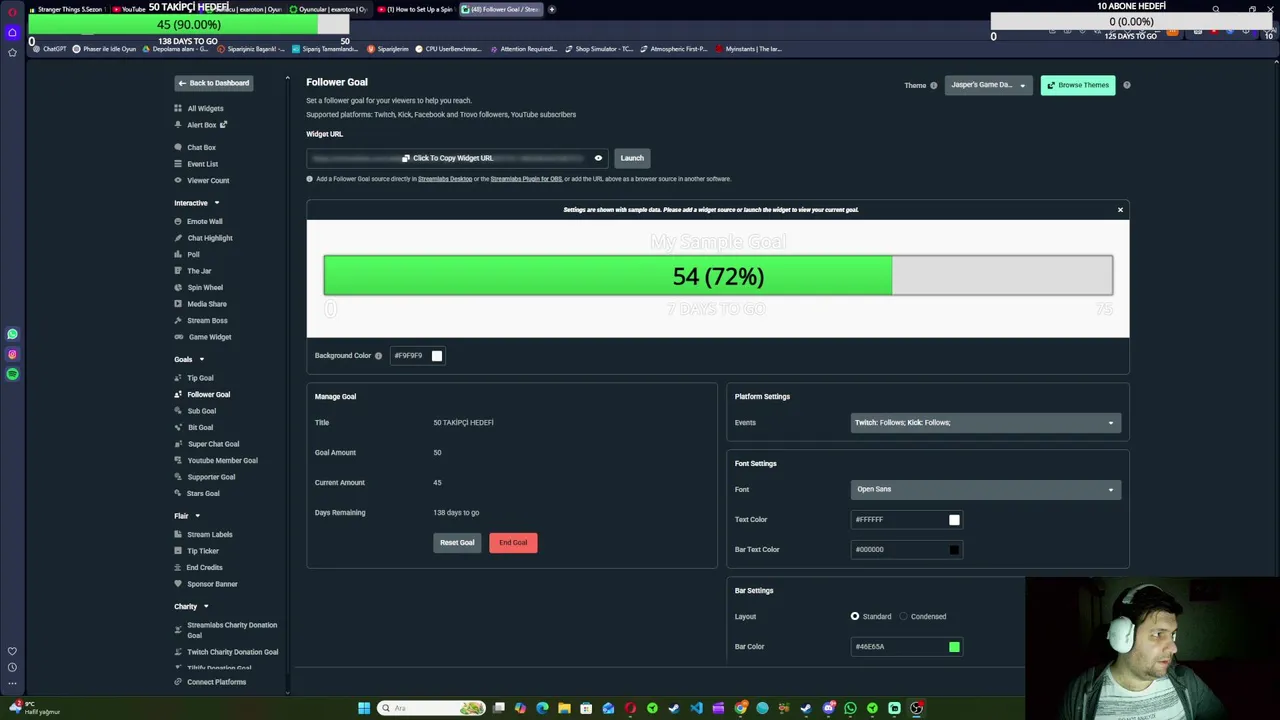Collapse the Flair section

point(197,516)
